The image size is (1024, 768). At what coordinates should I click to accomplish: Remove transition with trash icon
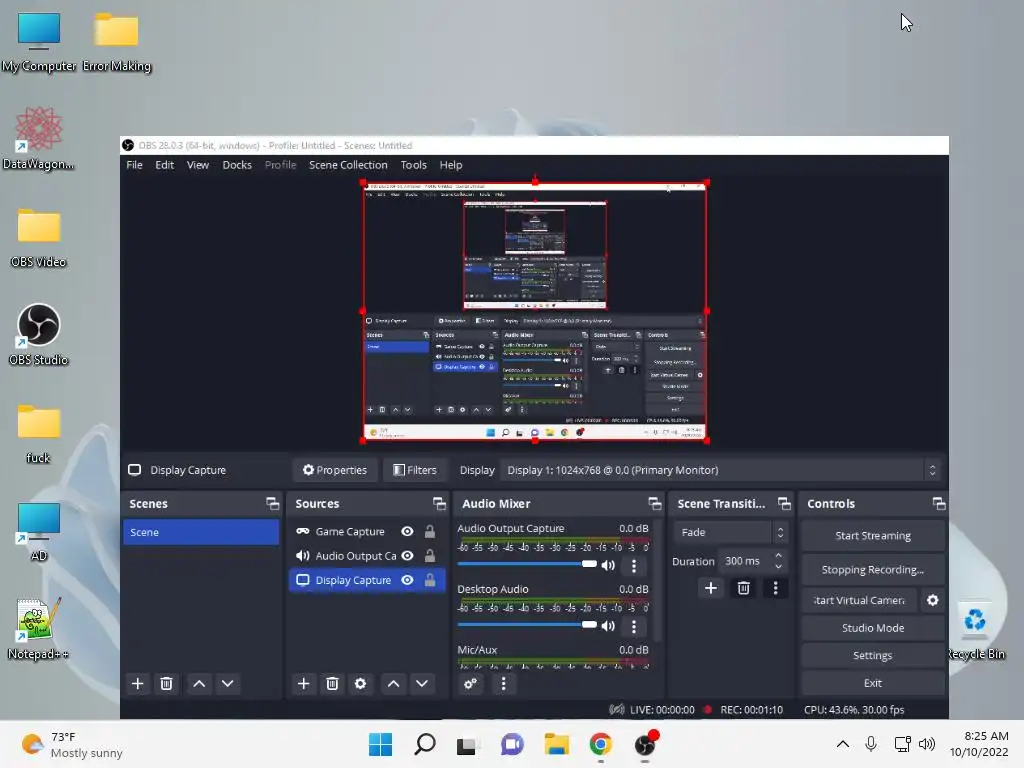click(743, 588)
